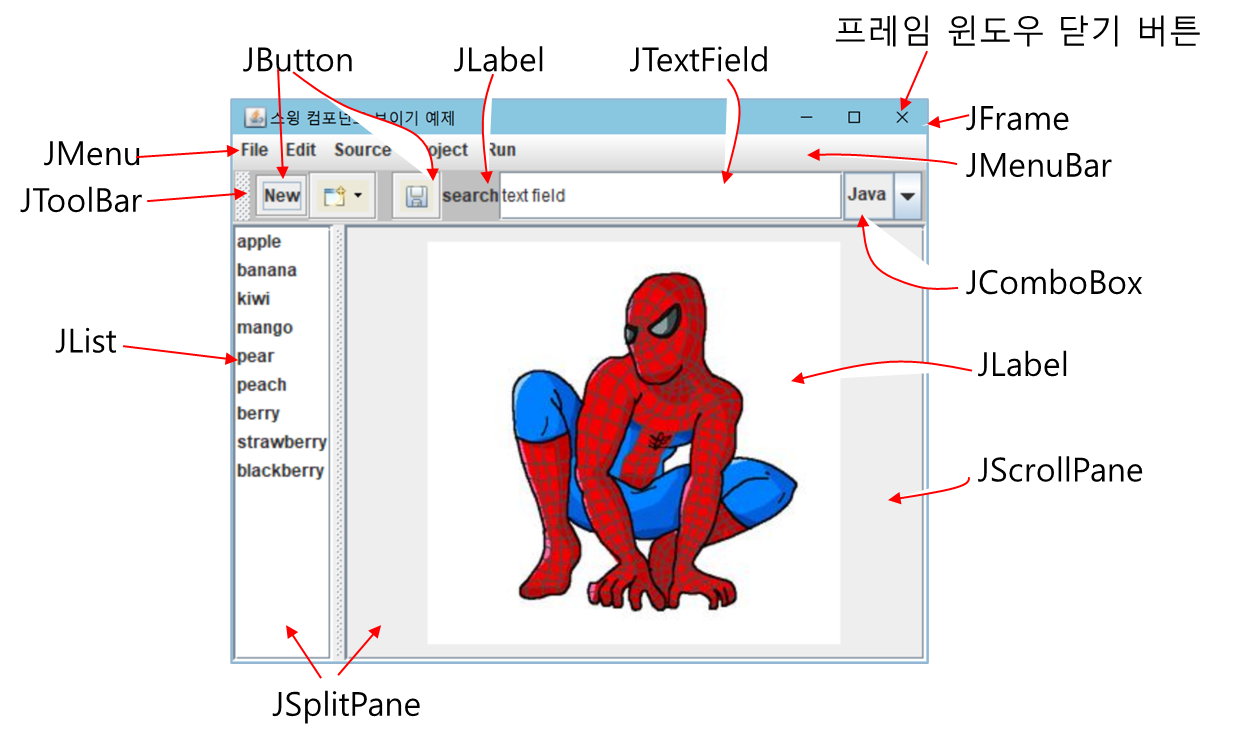The width and height of the screenshot is (1233, 743).
Task: Open the Source menu
Action: [362, 150]
